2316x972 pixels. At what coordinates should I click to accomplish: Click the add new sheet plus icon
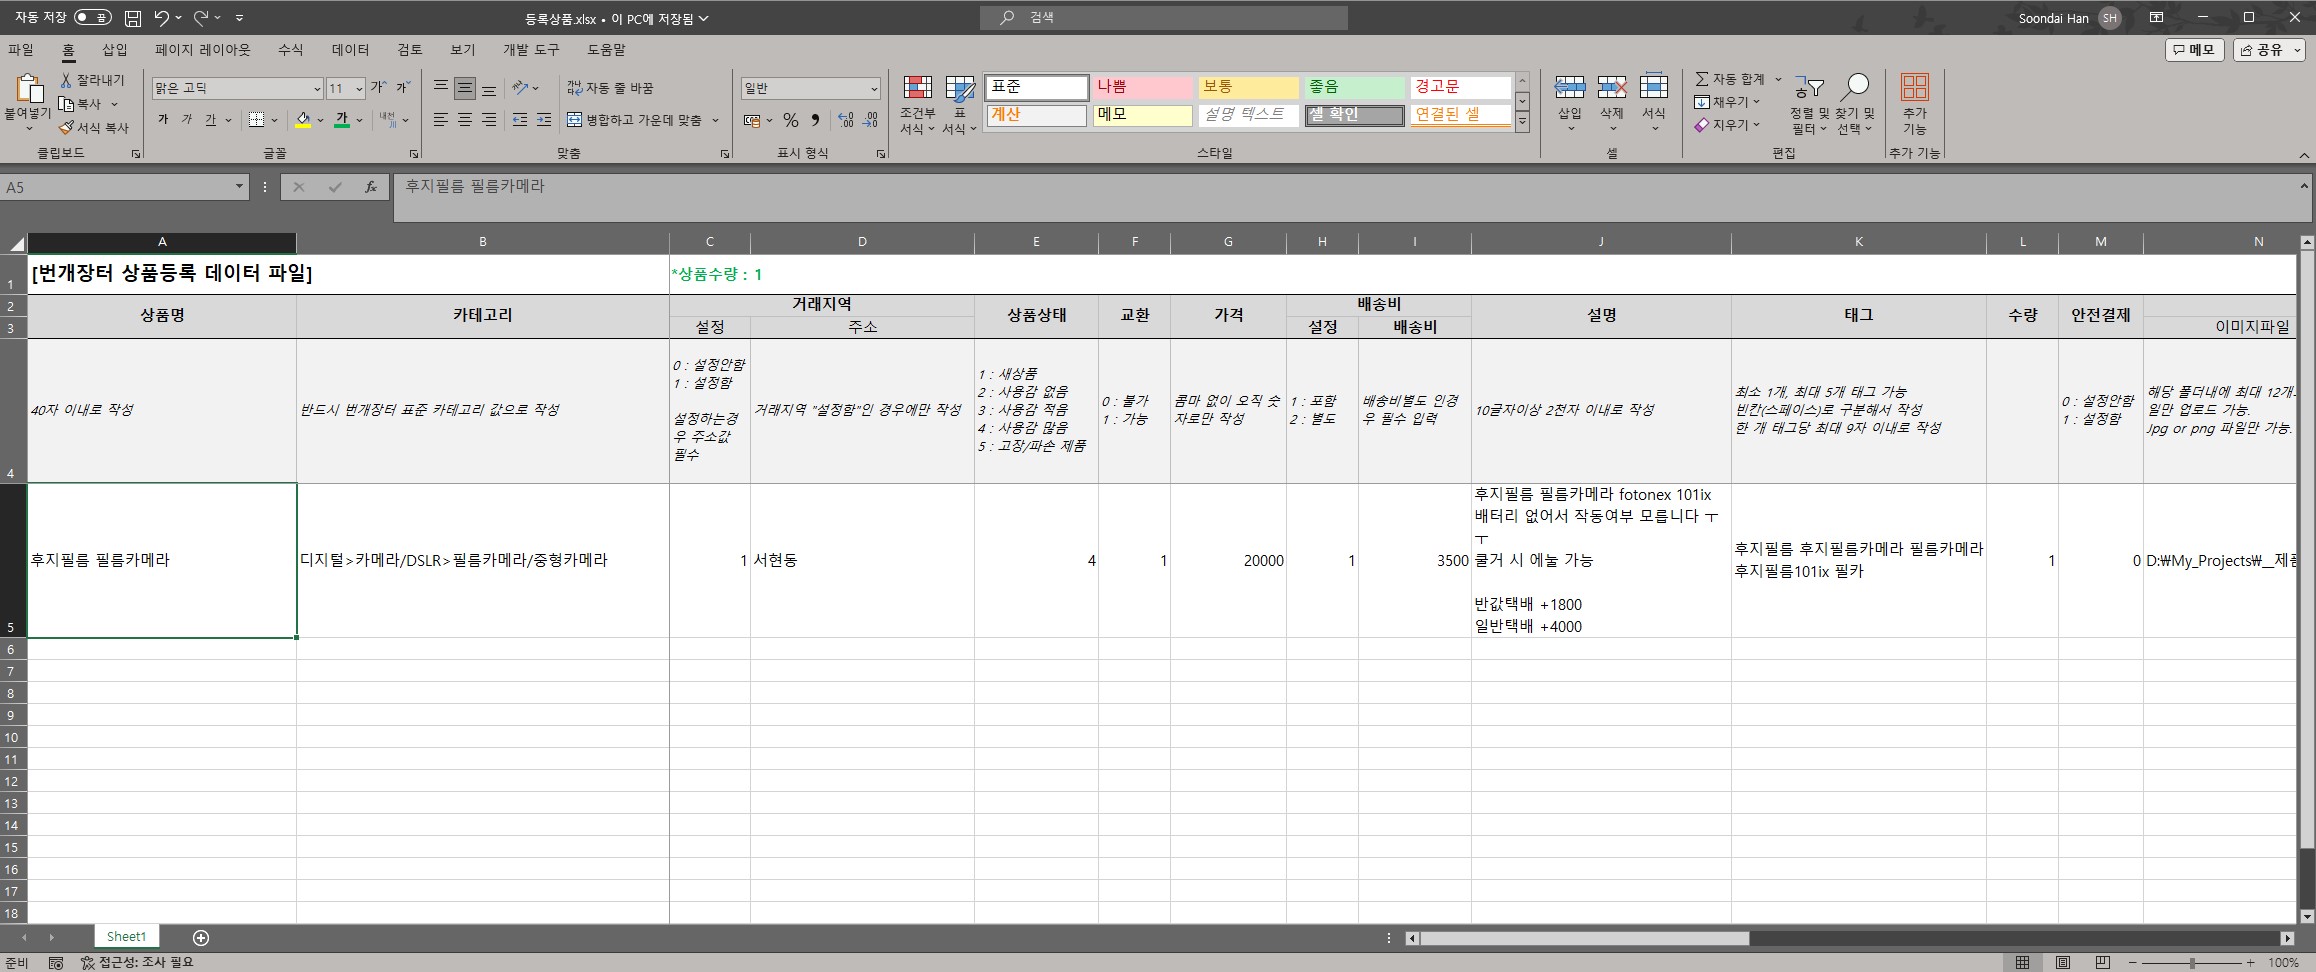tap(201, 937)
